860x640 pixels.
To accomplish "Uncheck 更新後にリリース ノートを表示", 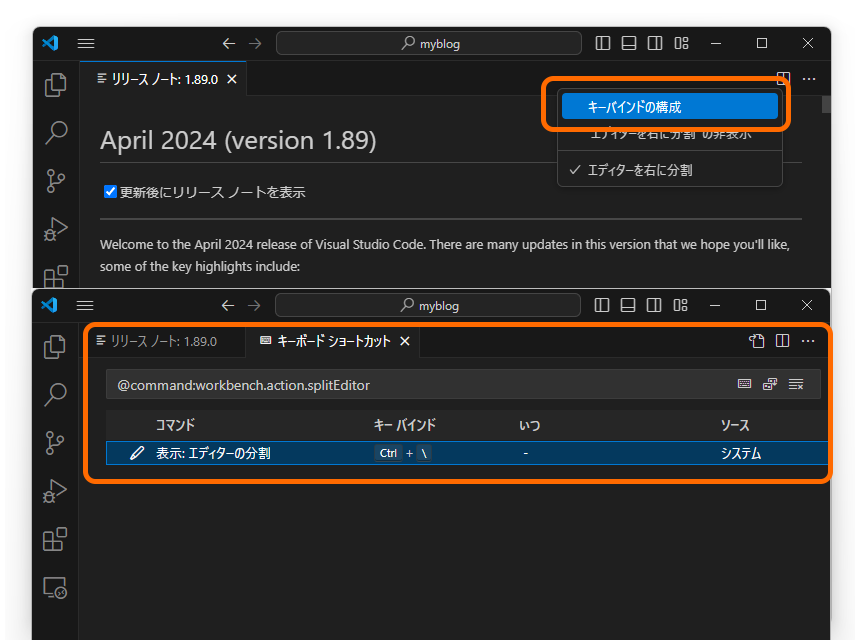I will (110, 192).
